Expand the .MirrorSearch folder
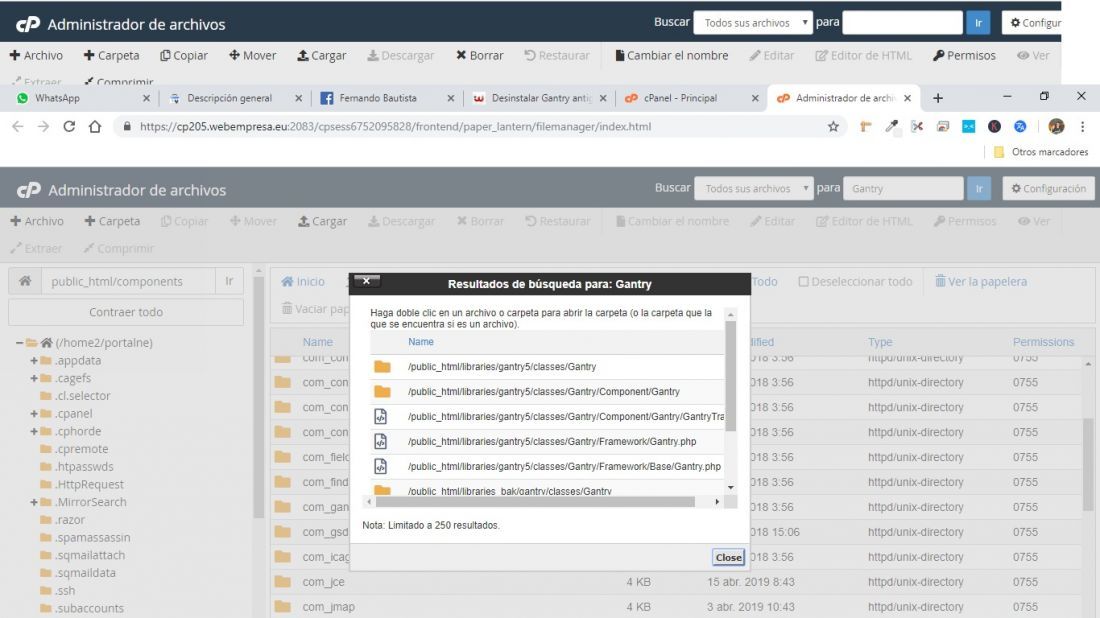 (34, 502)
